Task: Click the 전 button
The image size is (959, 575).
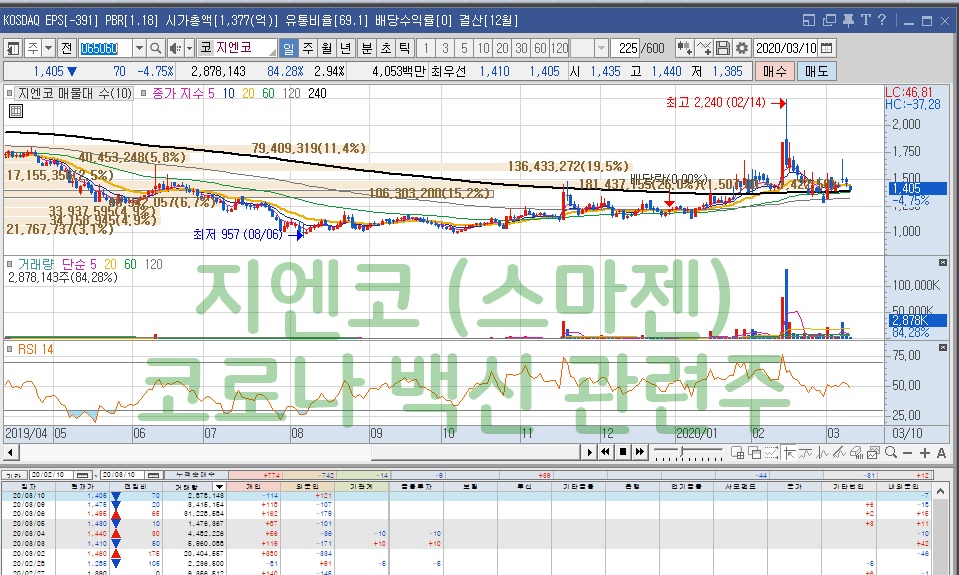Action: tap(67, 48)
